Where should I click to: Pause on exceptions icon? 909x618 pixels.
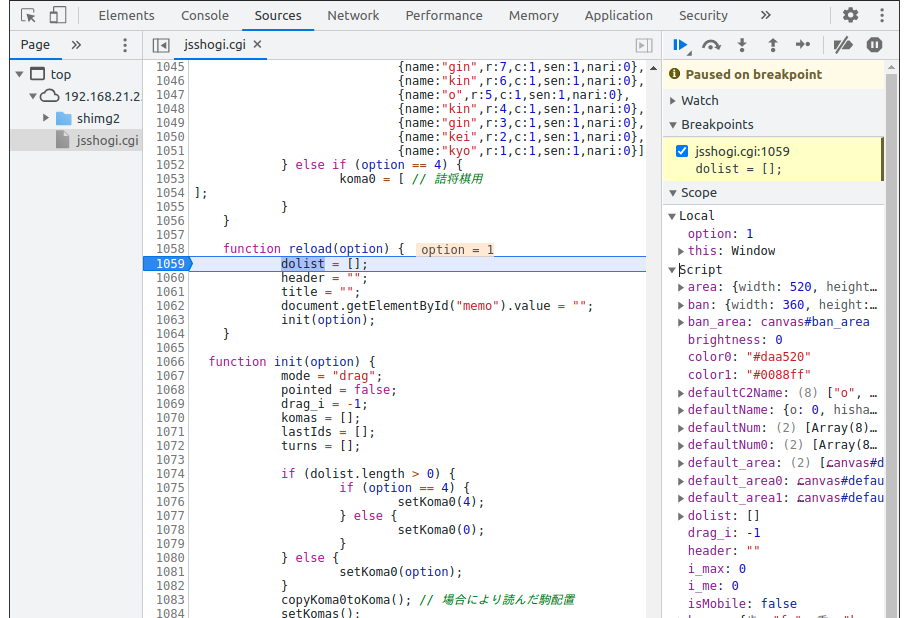click(875, 45)
